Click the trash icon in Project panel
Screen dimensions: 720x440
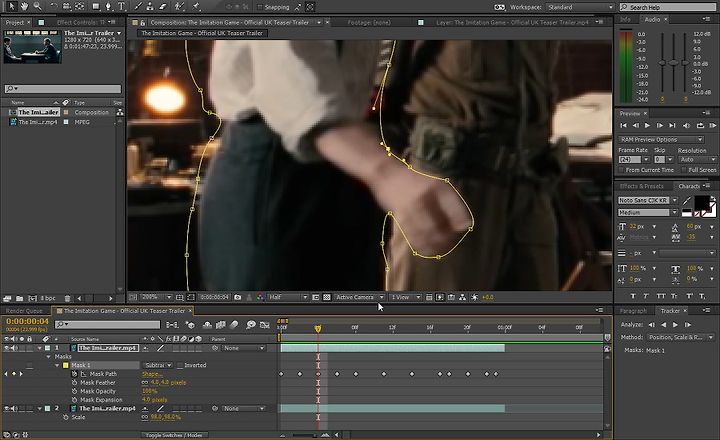coord(68,298)
